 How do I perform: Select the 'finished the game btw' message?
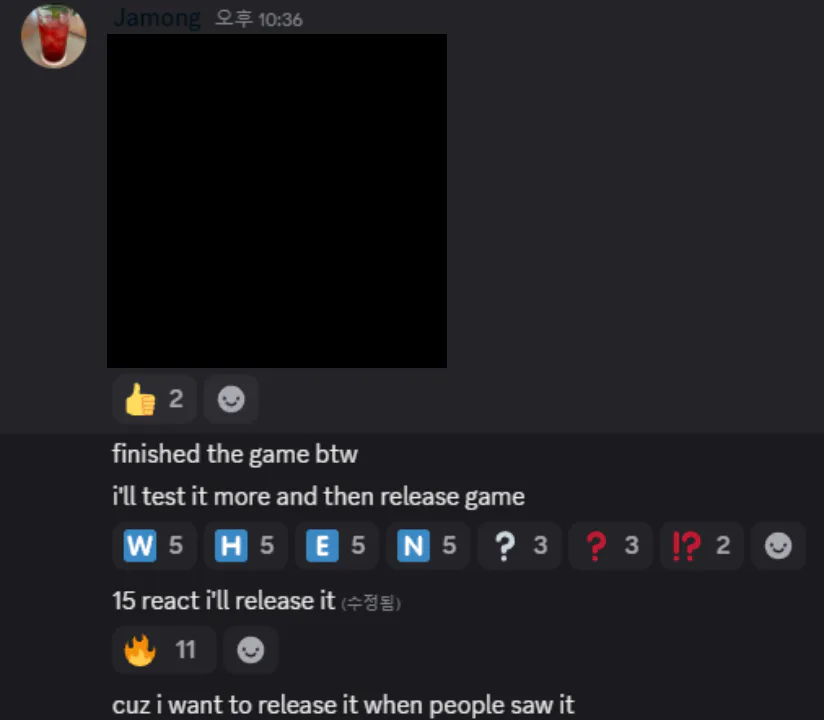click(x=235, y=454)
